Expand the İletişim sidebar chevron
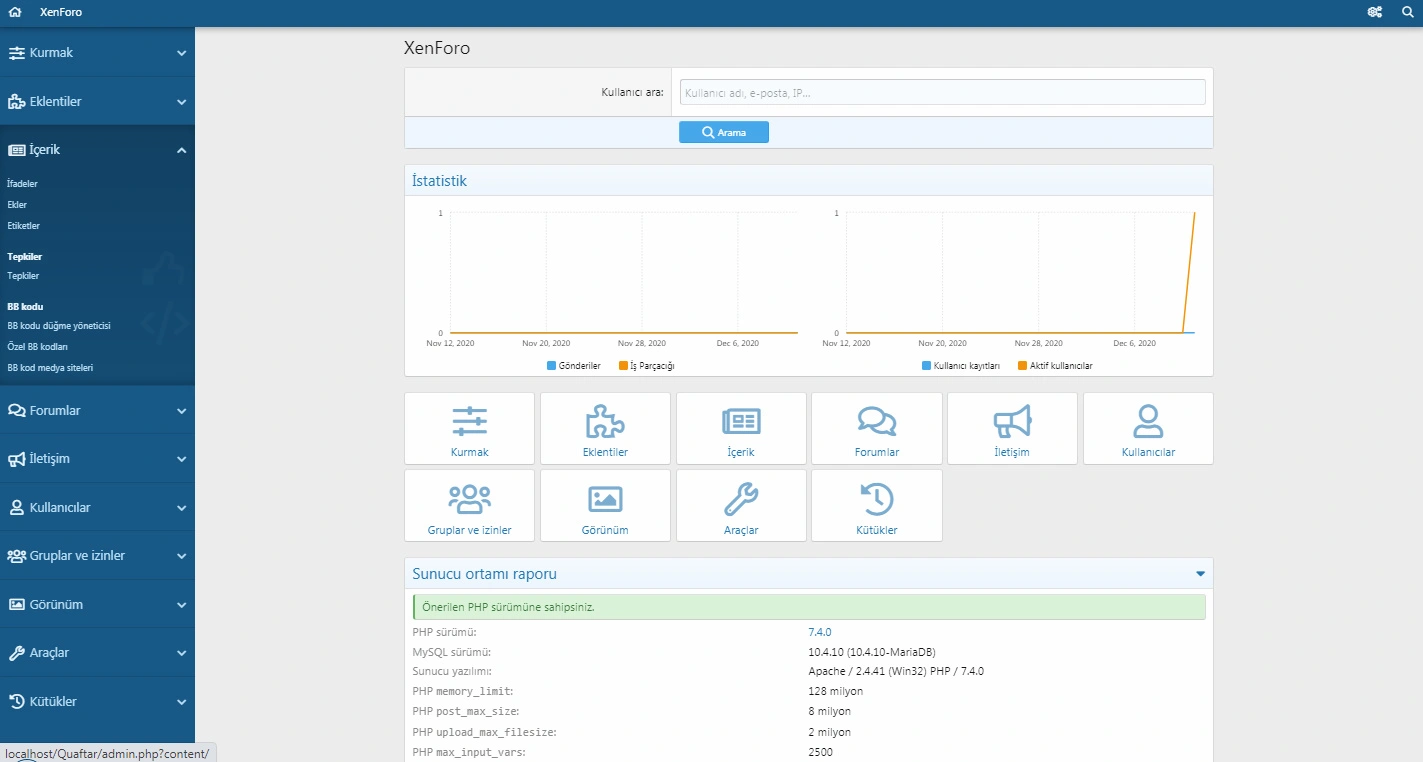This screenshot has height=762, width=1423. [x=182, y=459]
